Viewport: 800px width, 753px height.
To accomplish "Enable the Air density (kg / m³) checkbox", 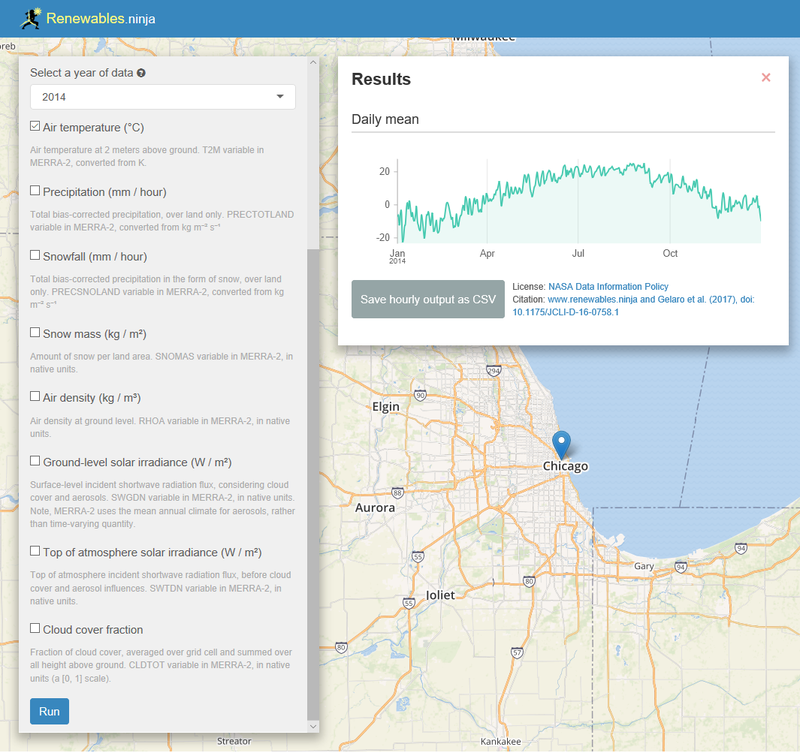I will pos(35,396).
